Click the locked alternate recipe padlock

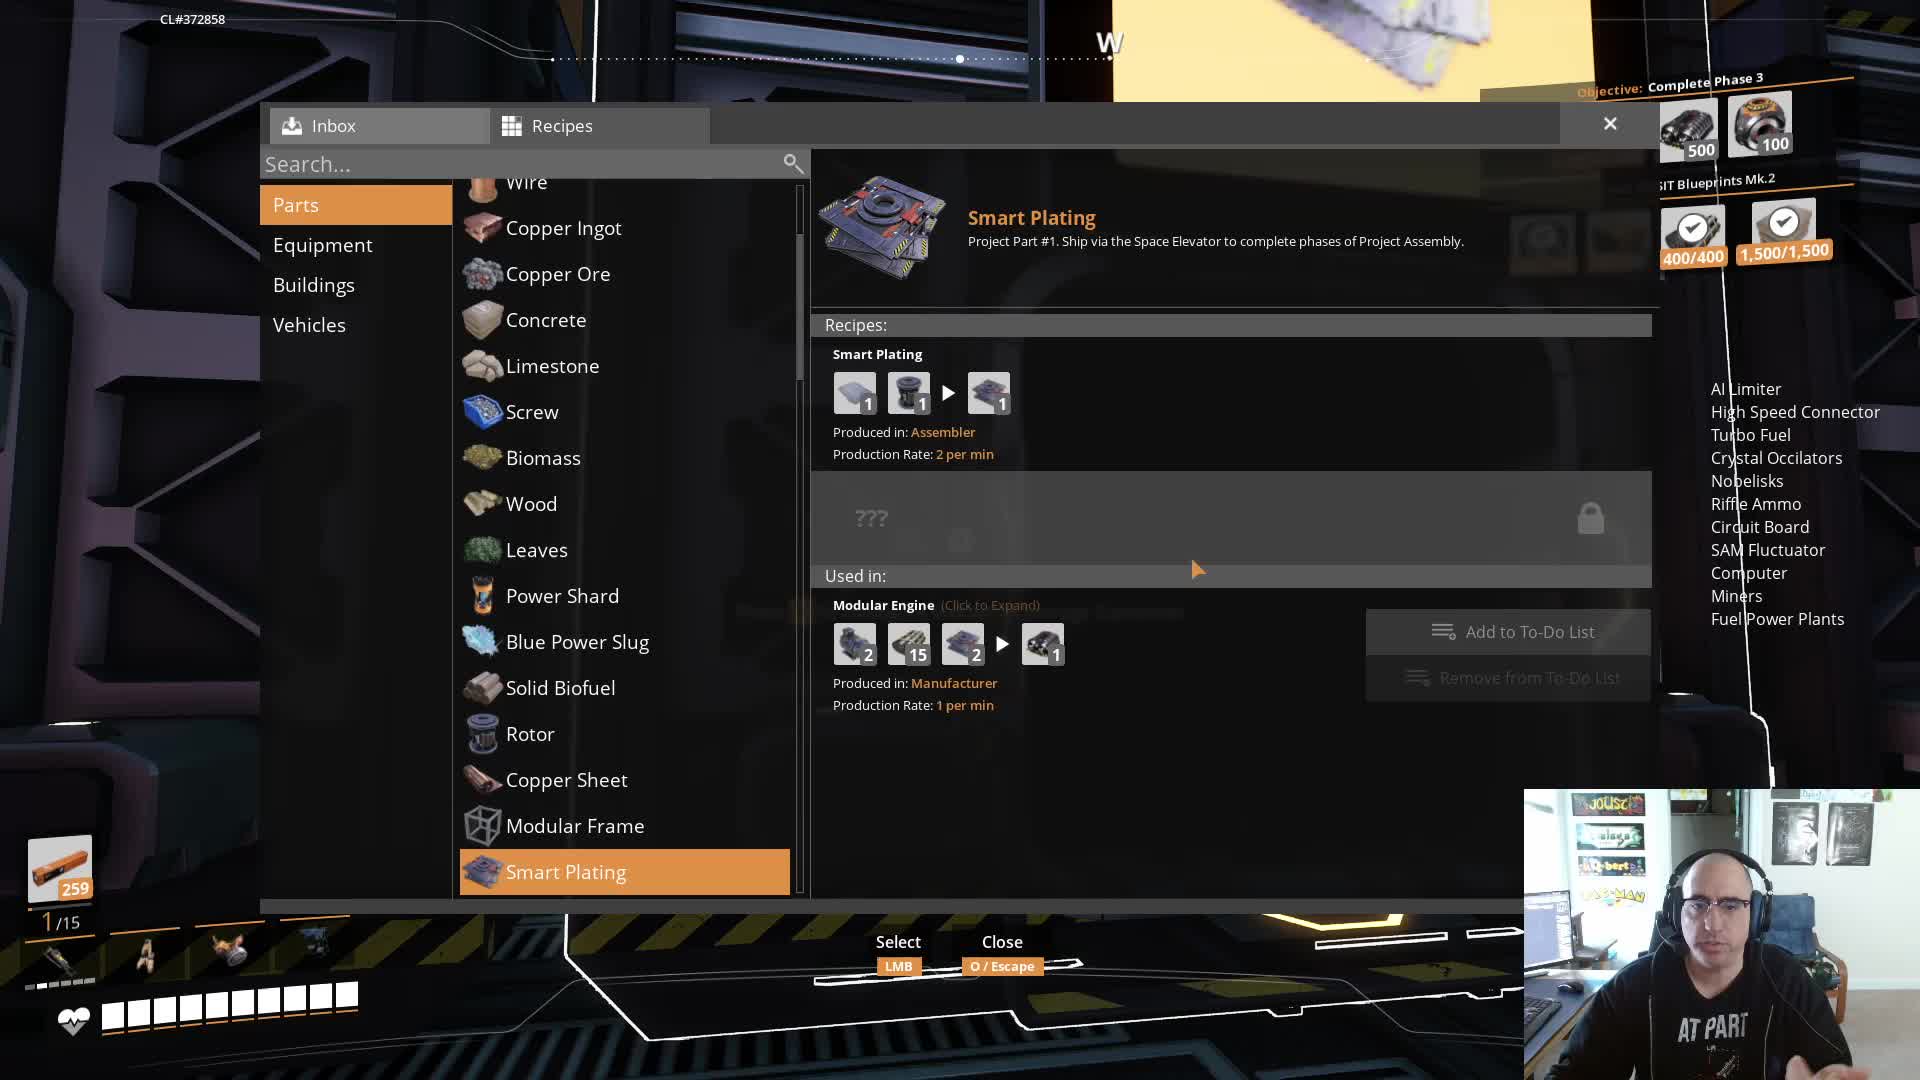point(1590,518)
